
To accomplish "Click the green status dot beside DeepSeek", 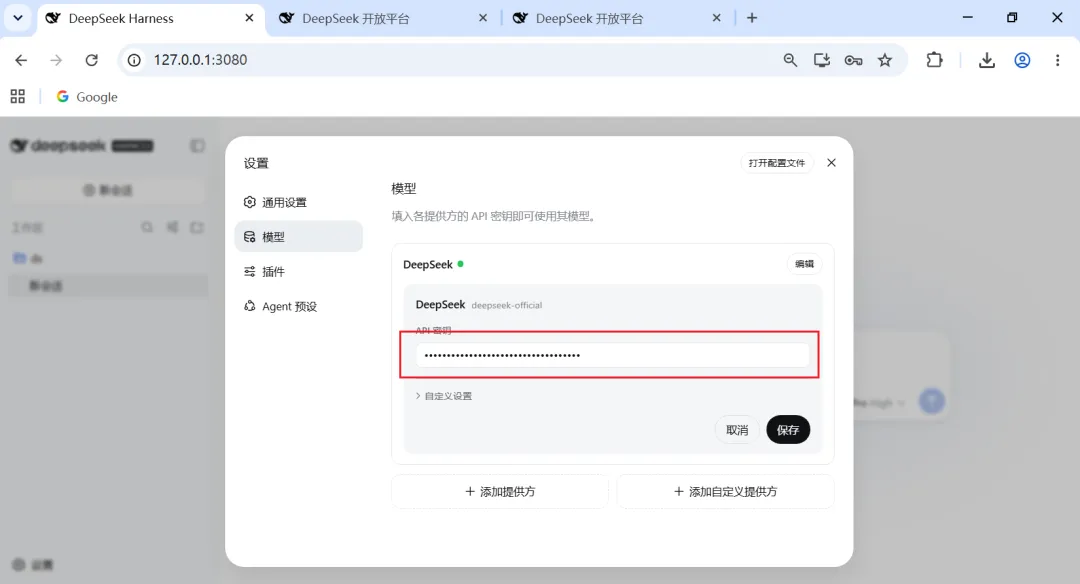I will tap(460, 264).
